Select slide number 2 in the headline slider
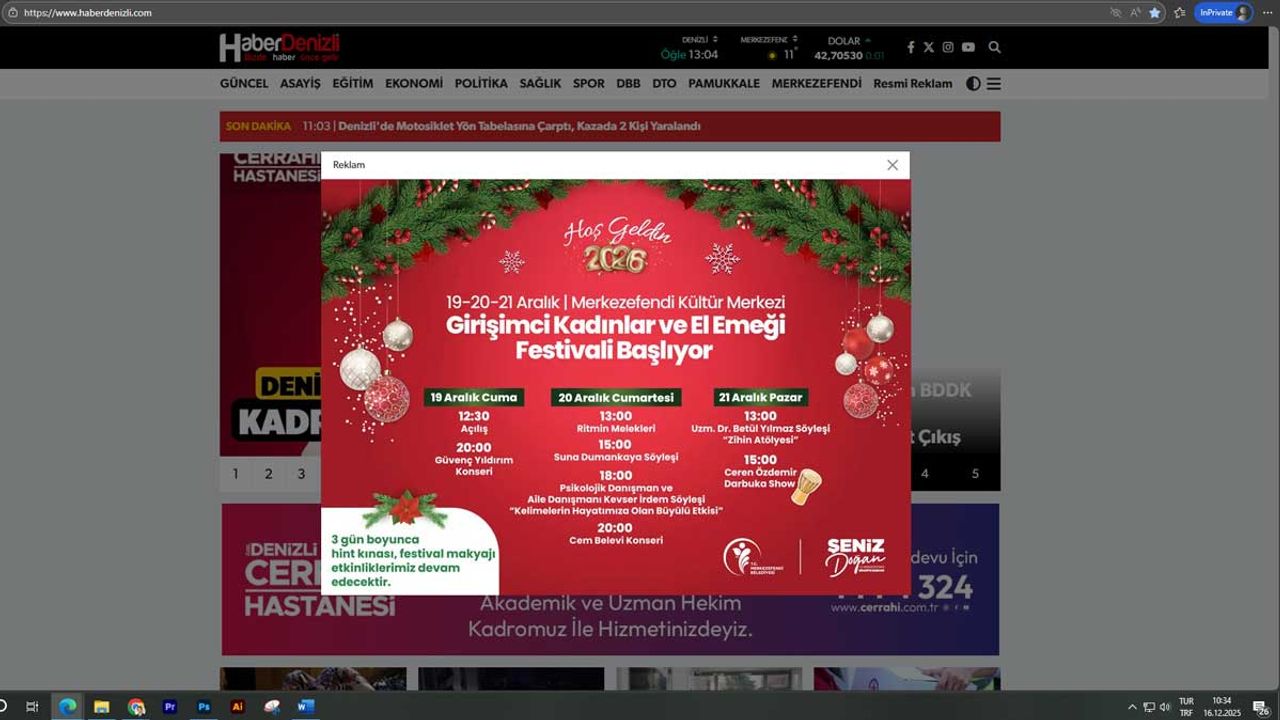This screenshot has height=720, width=1280. [x=268, y=474]
